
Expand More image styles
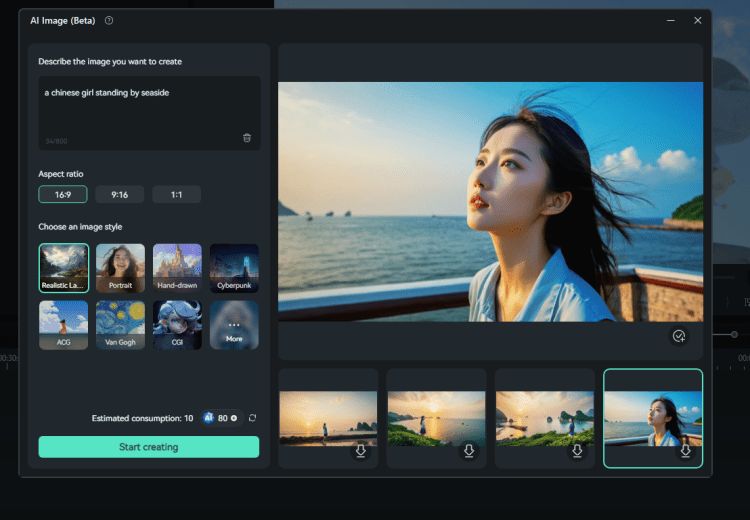(x=234, y=326)
